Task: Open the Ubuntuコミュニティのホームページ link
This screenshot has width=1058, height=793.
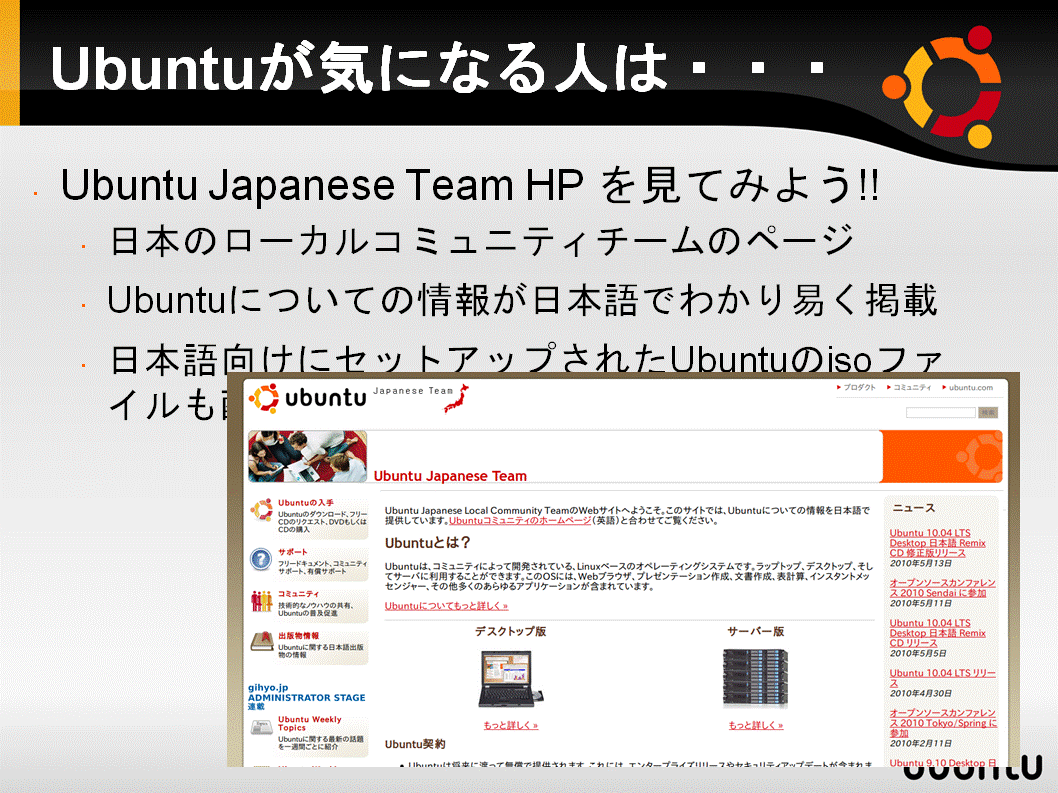Action: pos(520,520)
